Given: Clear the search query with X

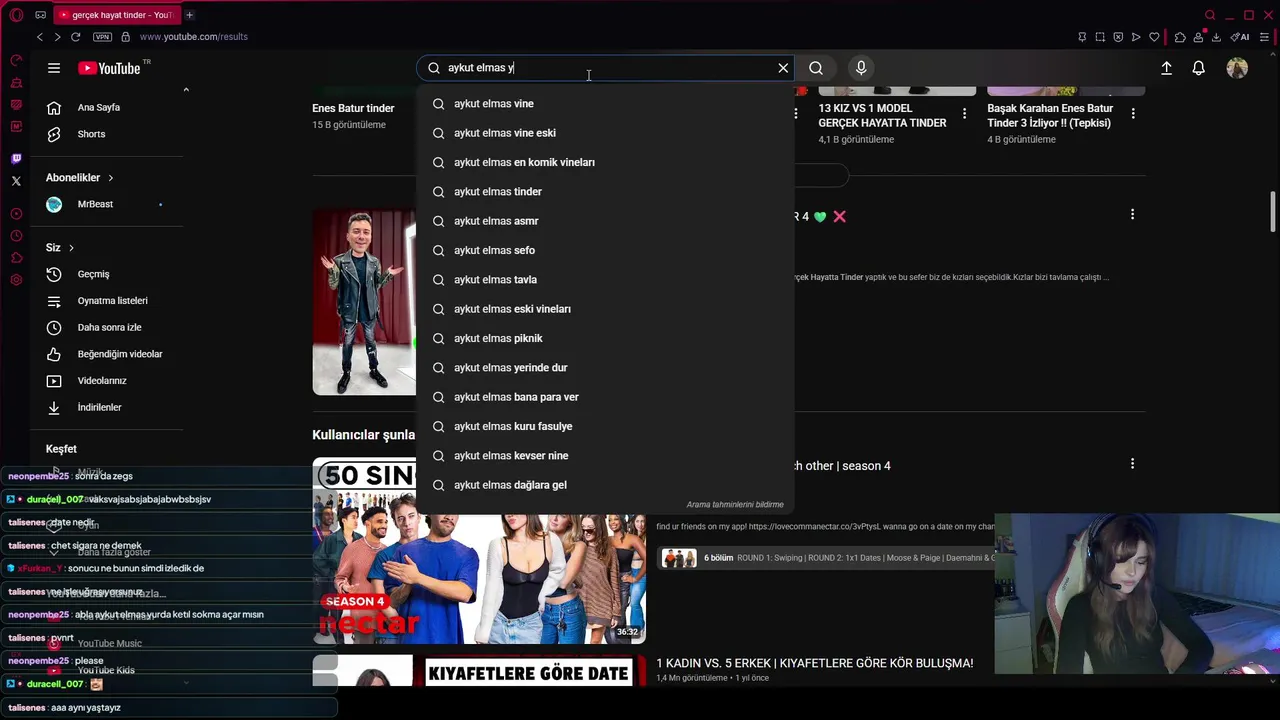Looking at the screenshot, I should 783,68.
